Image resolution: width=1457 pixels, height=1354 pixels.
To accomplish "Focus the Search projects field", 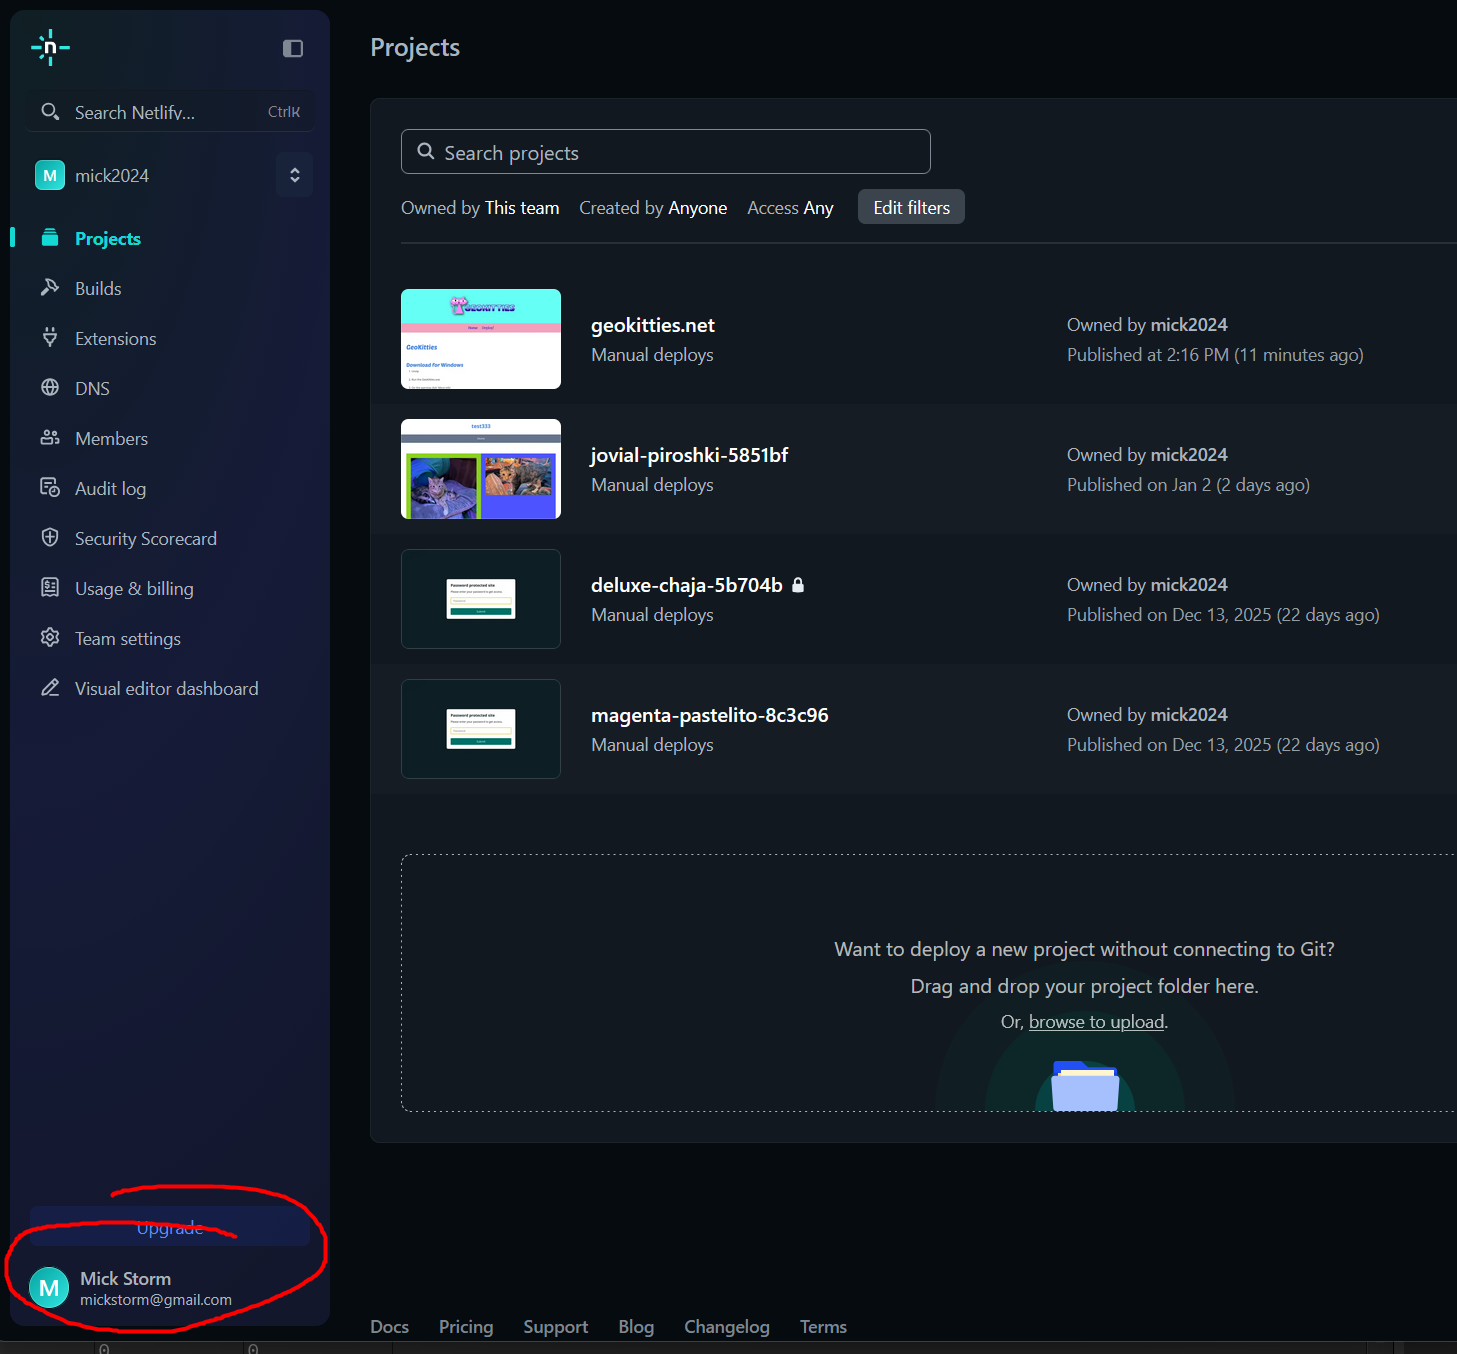I will click(x=666, y=152).
